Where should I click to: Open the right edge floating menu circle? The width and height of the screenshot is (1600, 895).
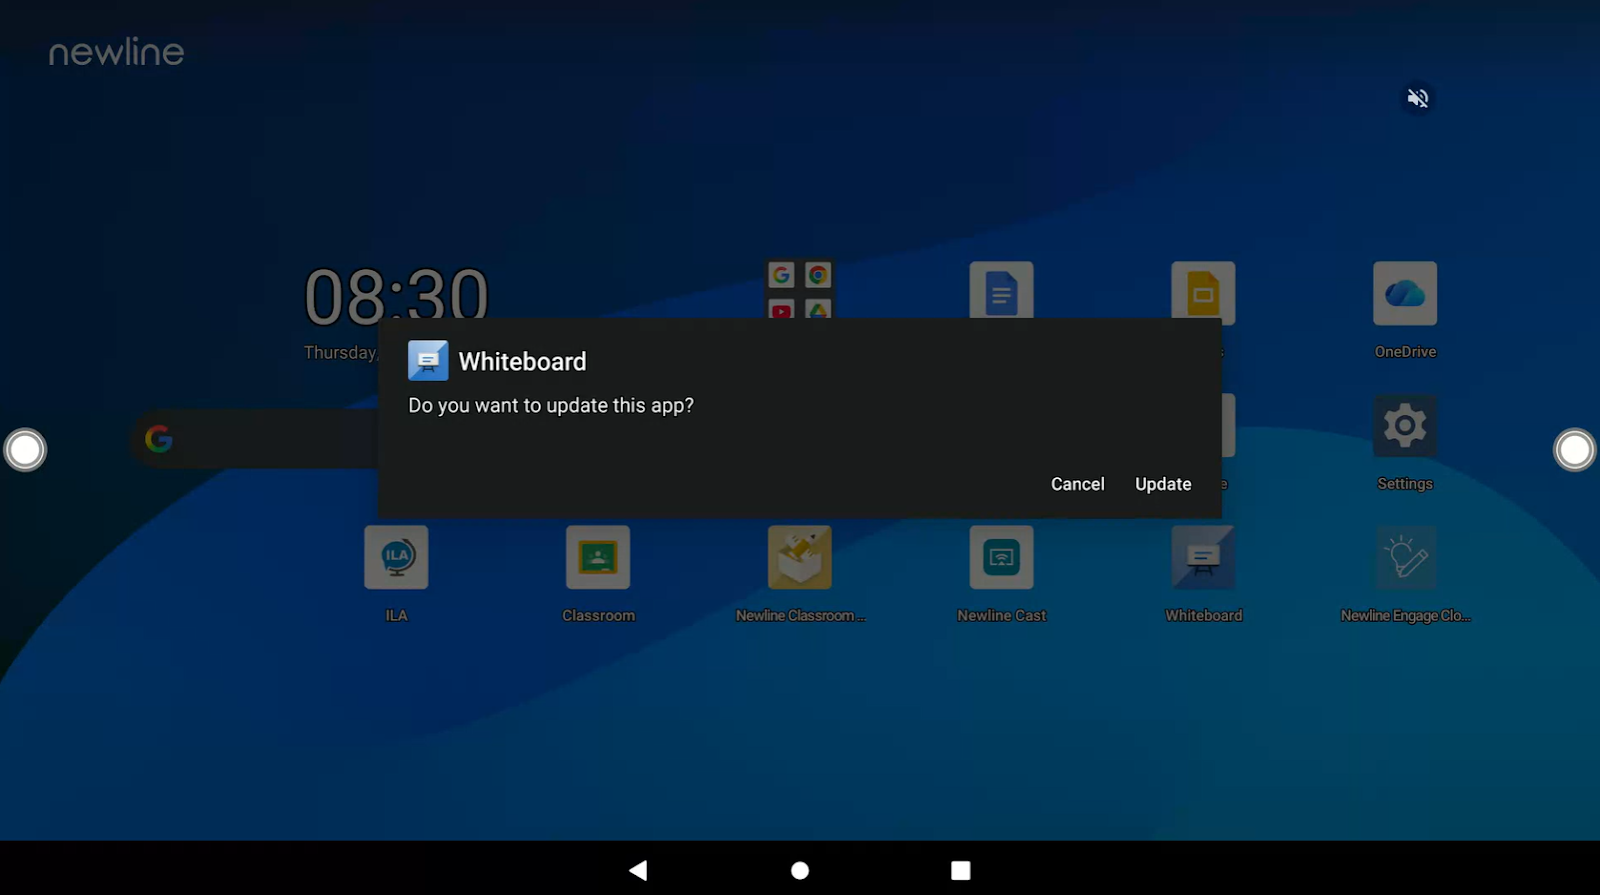coord(1574,450)
